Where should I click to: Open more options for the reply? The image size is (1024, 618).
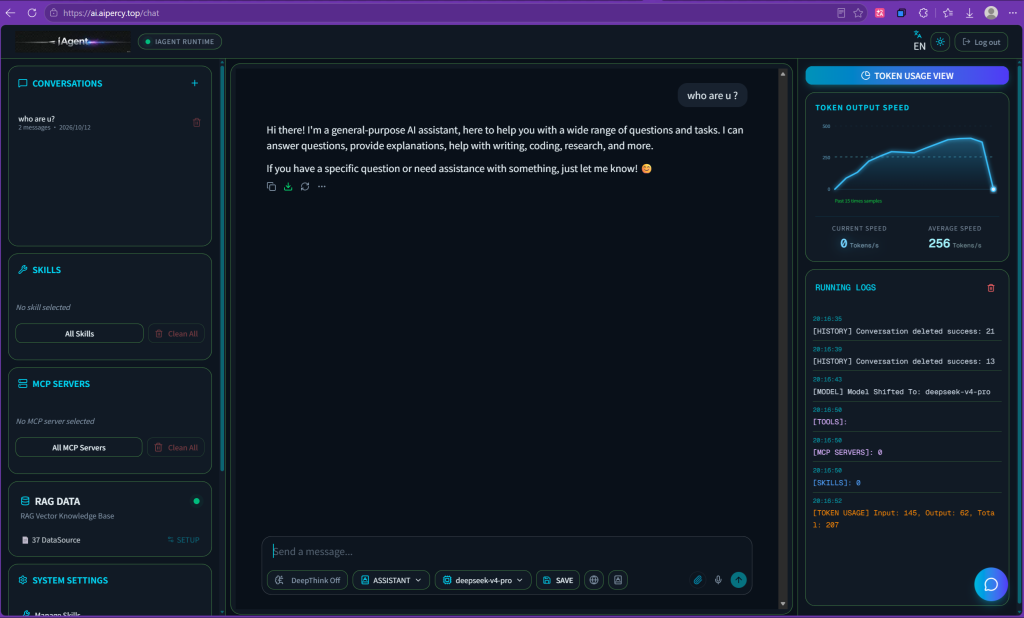coord(322,187)
